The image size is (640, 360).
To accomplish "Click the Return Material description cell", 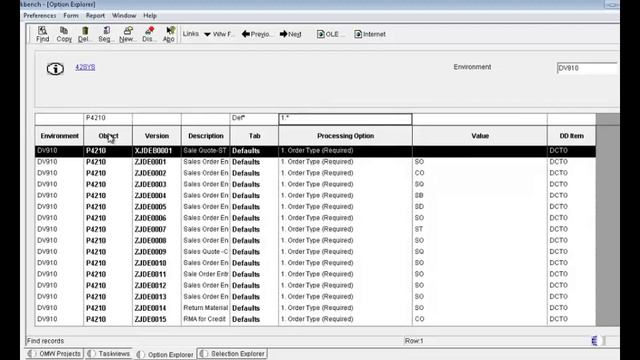I will 206,308.
